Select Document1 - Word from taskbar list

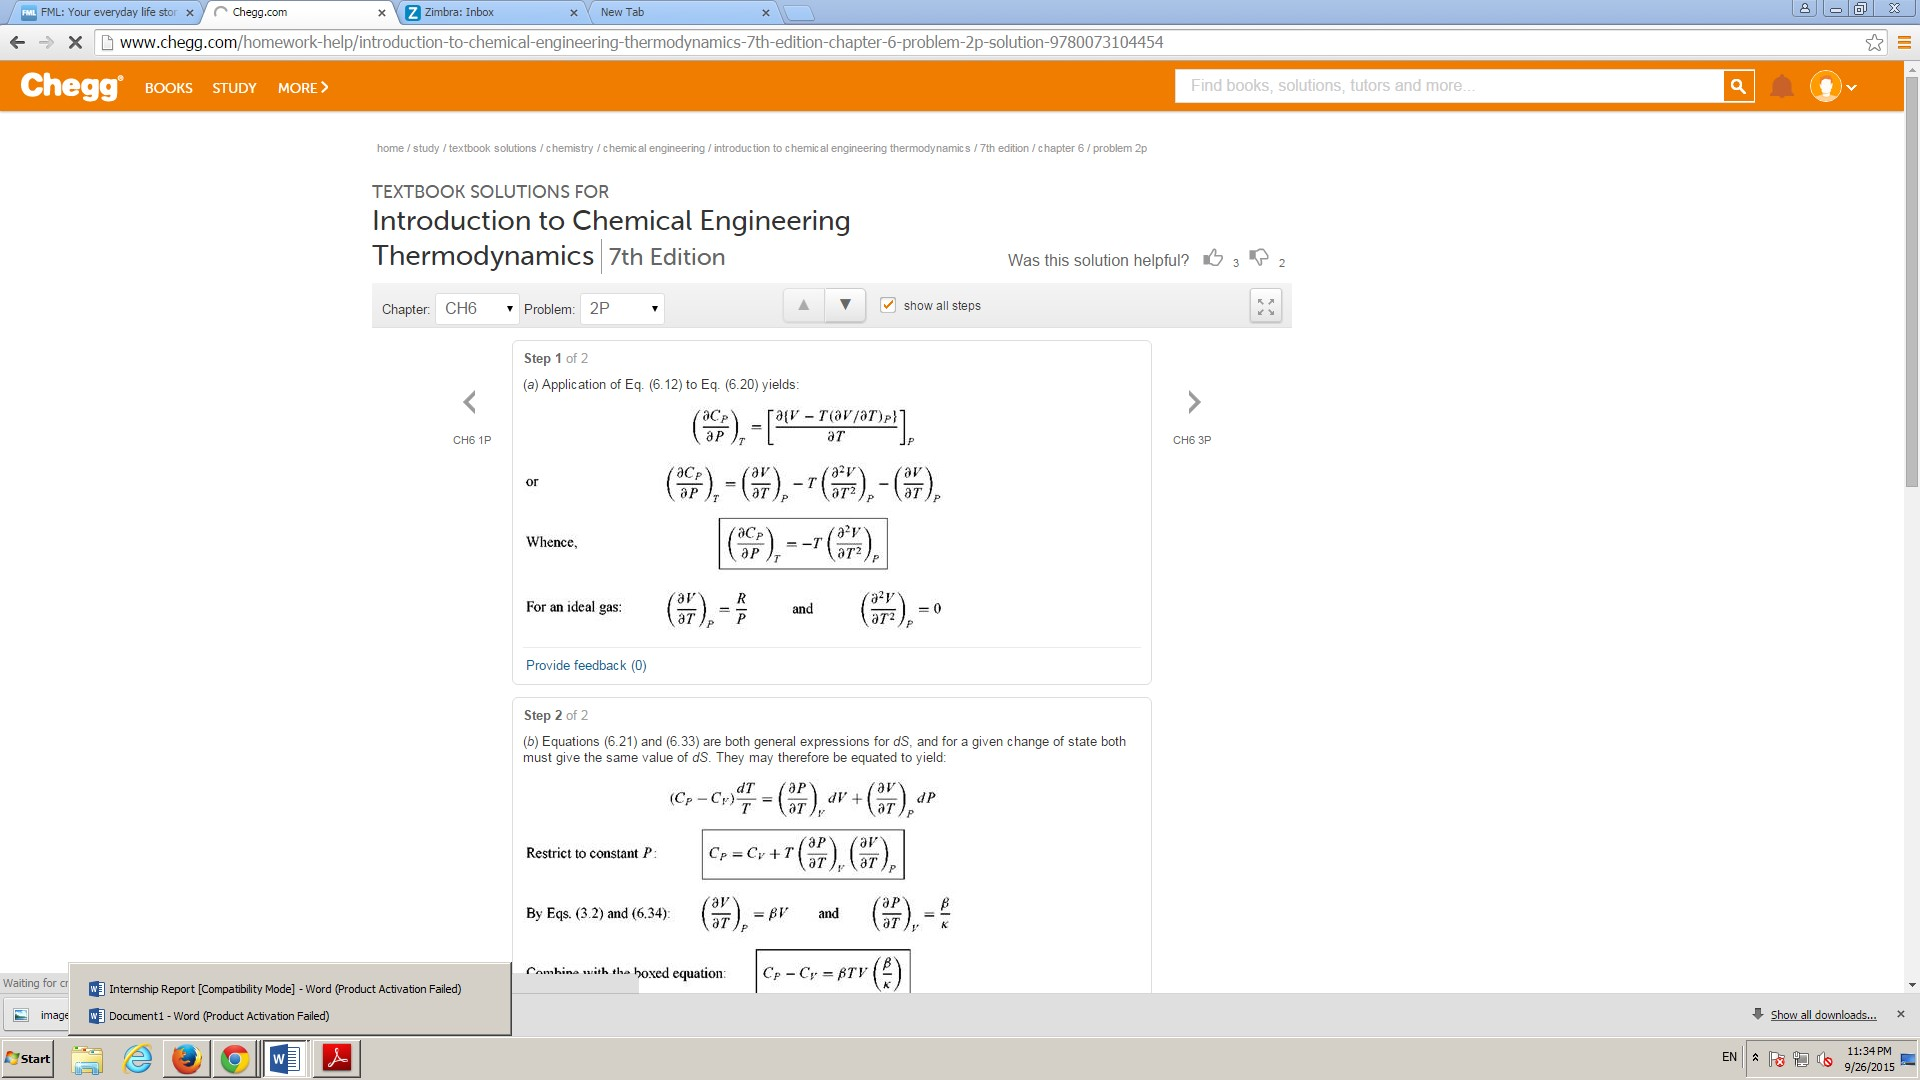click(x=219, y=1016)
